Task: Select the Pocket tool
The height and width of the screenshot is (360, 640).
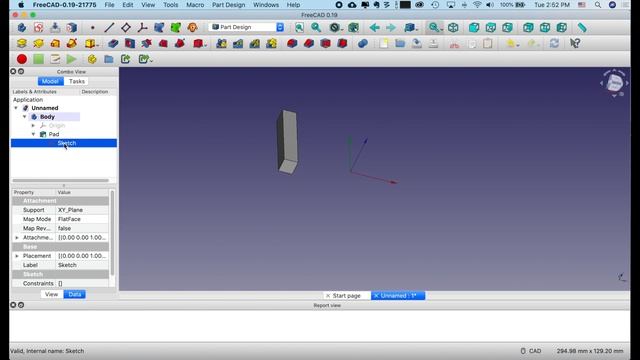Action: click(x=113, y=43)
